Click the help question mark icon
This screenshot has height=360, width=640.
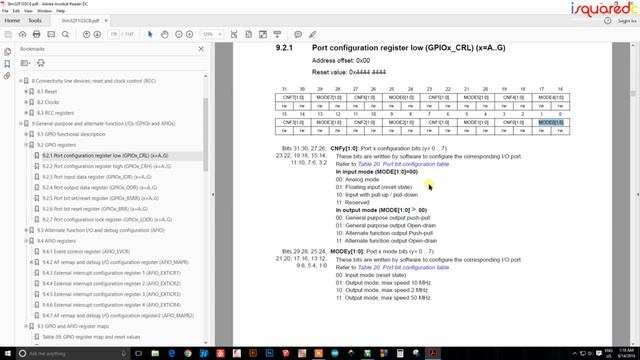pos(607,21)
